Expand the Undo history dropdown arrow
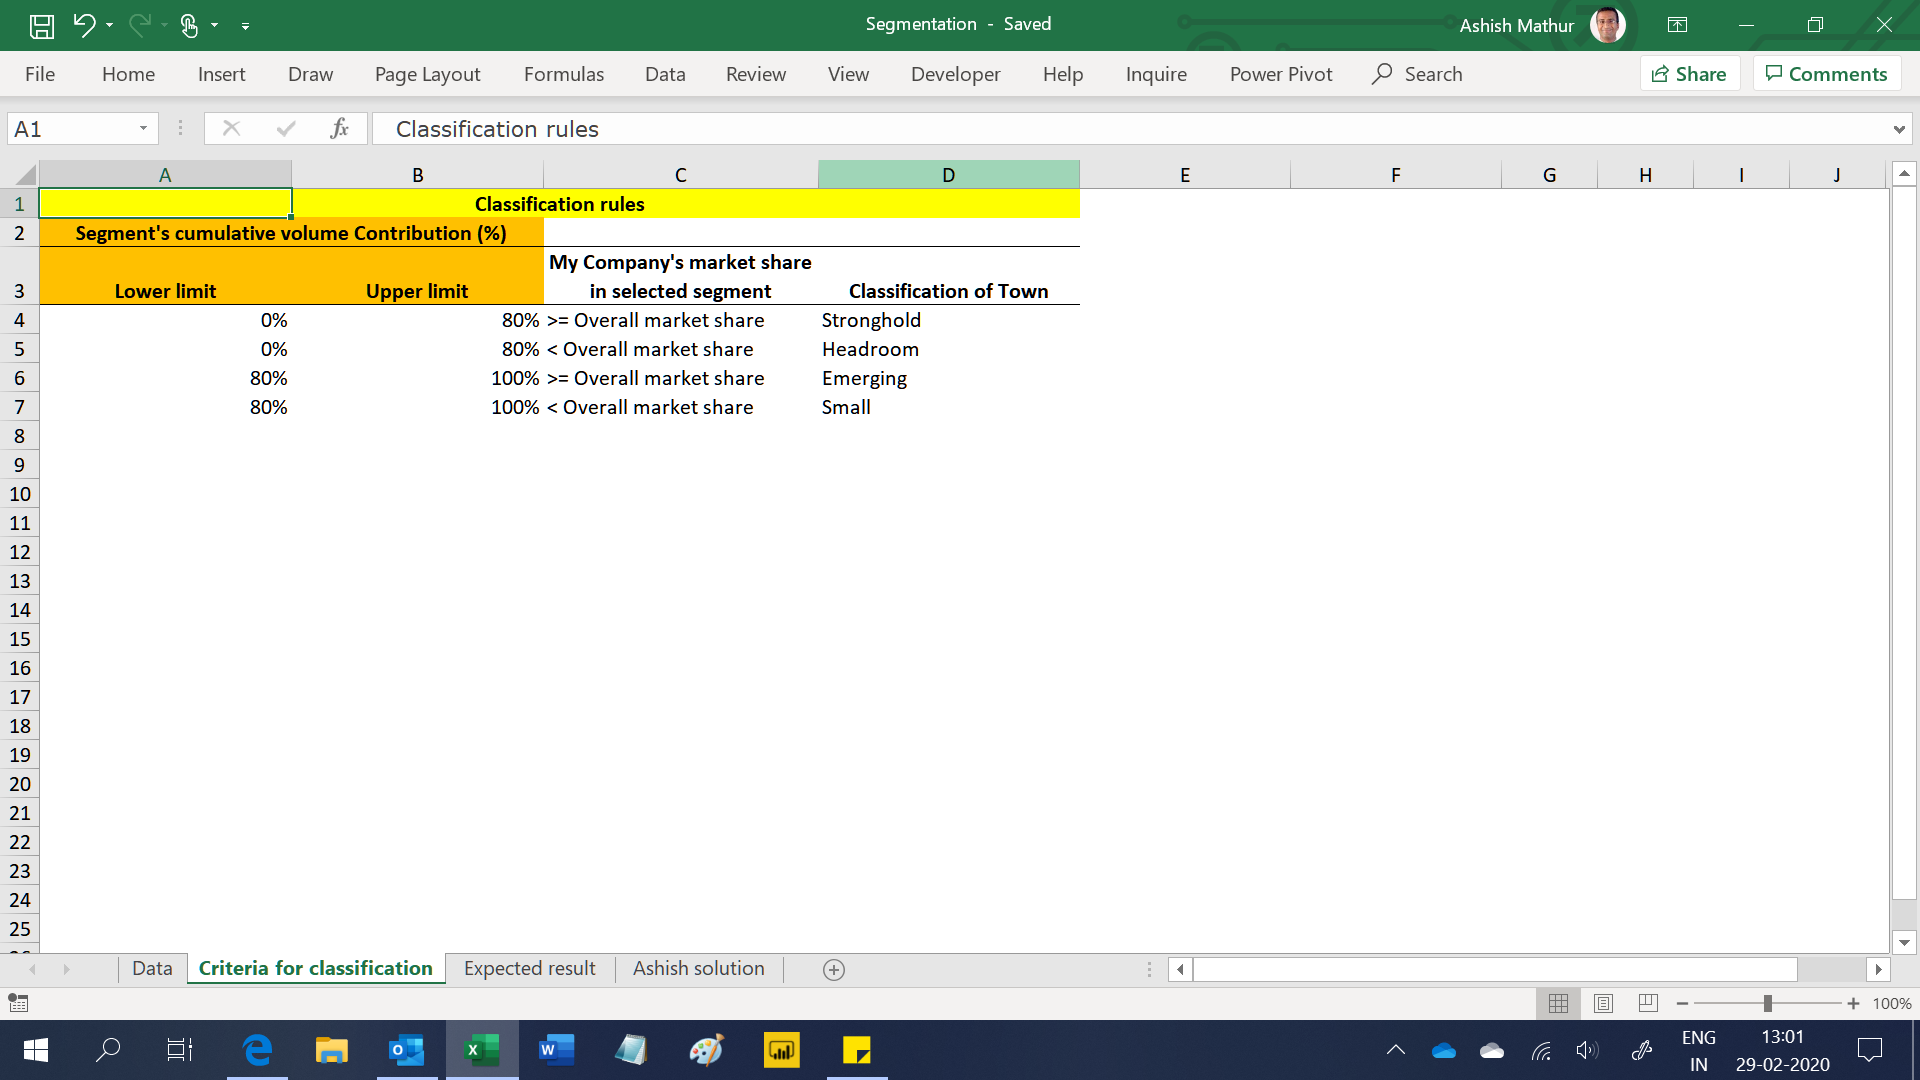Screen dimensions: 1920x1080 coord(109,25)
